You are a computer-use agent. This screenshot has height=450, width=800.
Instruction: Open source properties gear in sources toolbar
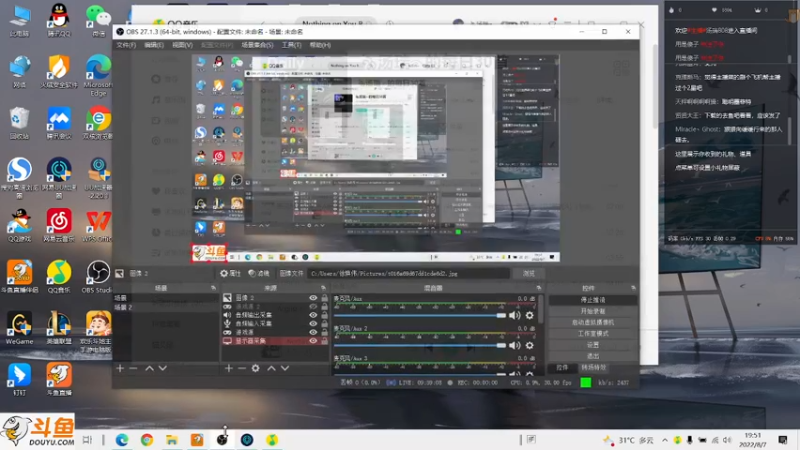tap(256, 368)
